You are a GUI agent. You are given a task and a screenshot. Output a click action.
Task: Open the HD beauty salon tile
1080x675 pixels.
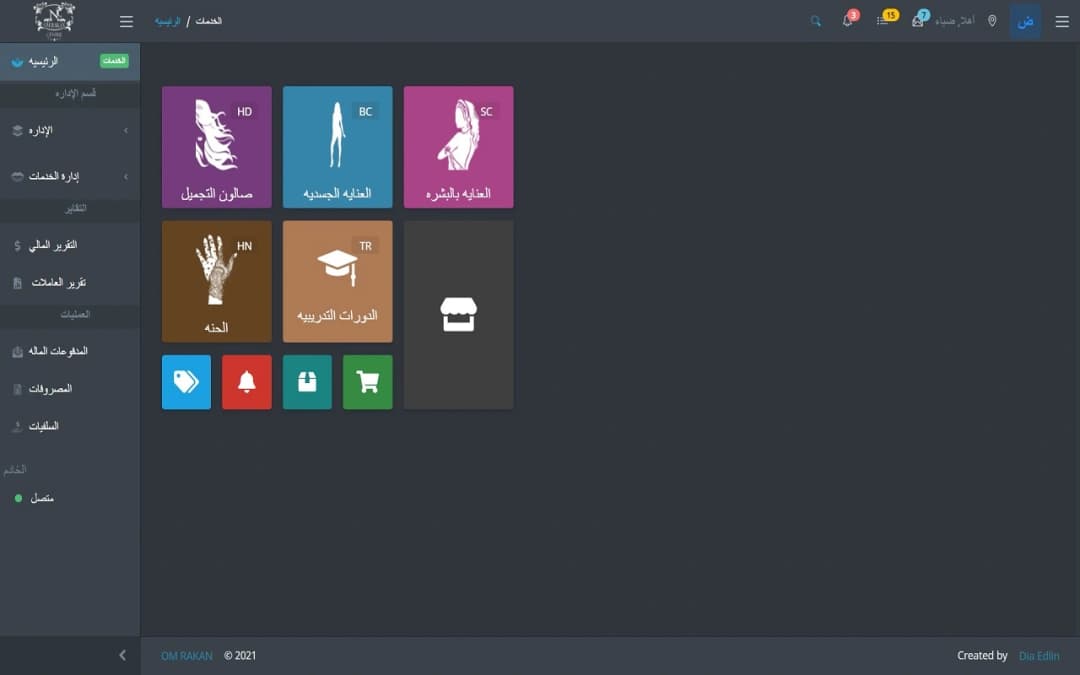pyautogui.click(x=216, y=147)
